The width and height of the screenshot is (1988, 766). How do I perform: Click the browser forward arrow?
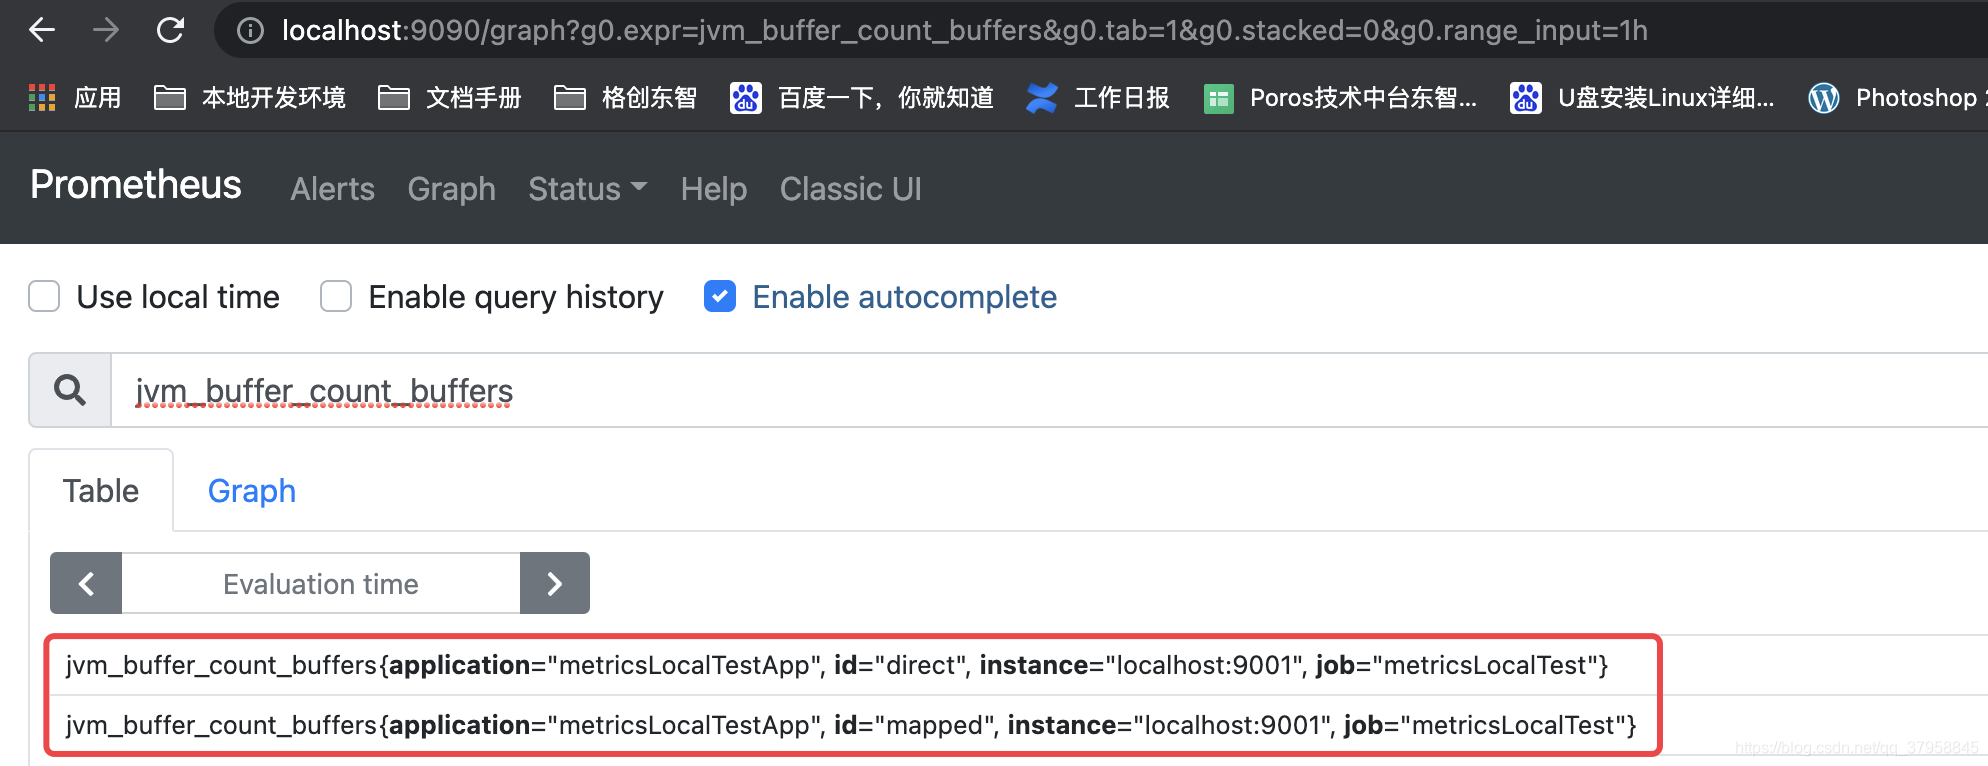(x=105, y=30)
